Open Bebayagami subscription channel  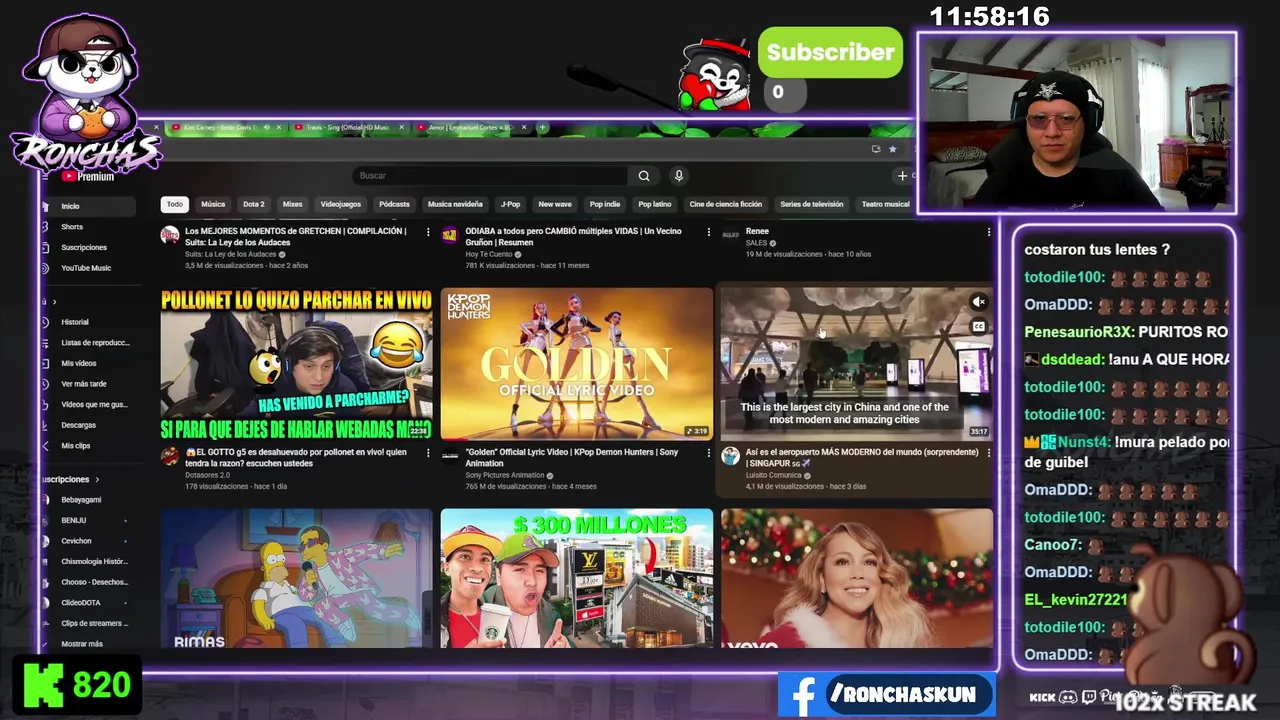pos(88,499)
